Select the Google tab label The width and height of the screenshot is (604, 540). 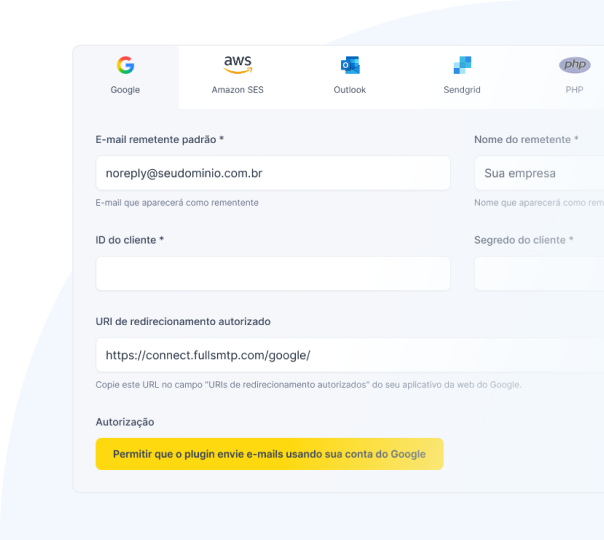[125, 90]
